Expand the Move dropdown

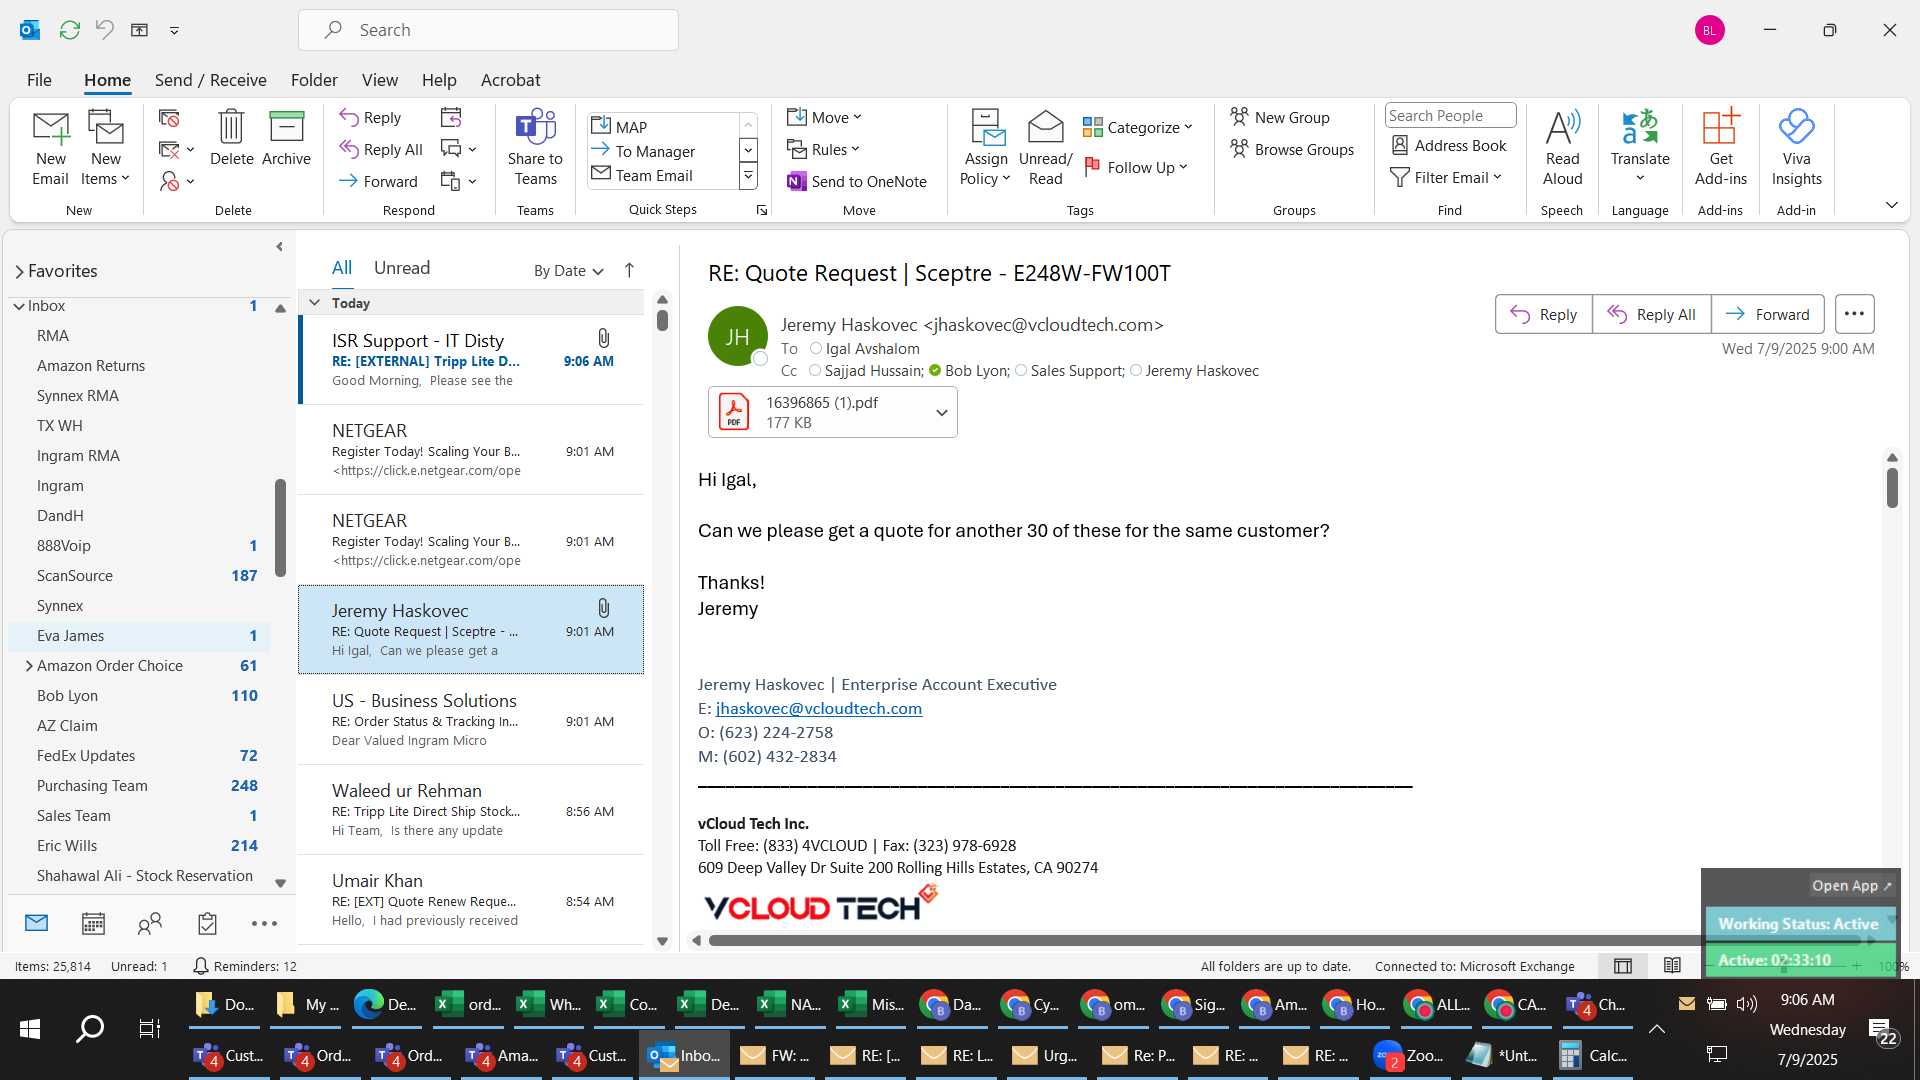tap(825, 117)
